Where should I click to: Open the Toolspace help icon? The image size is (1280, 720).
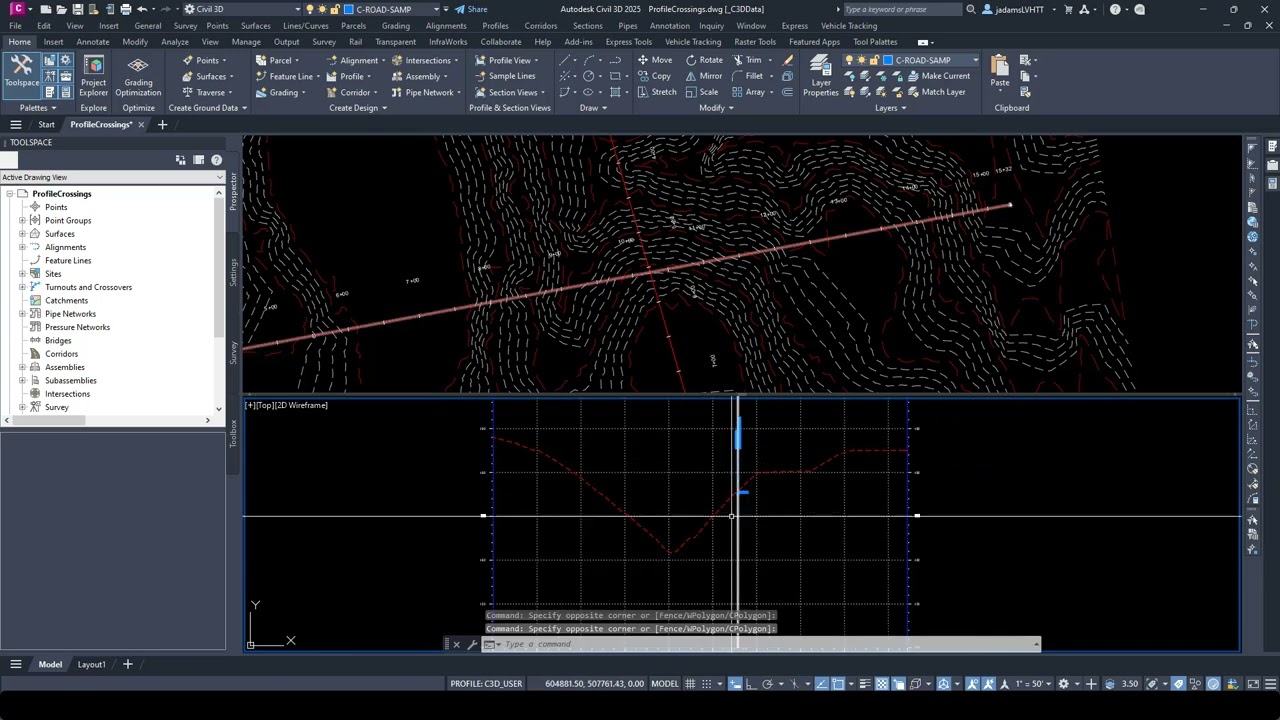pyautogui.click(x=216, y=160)
